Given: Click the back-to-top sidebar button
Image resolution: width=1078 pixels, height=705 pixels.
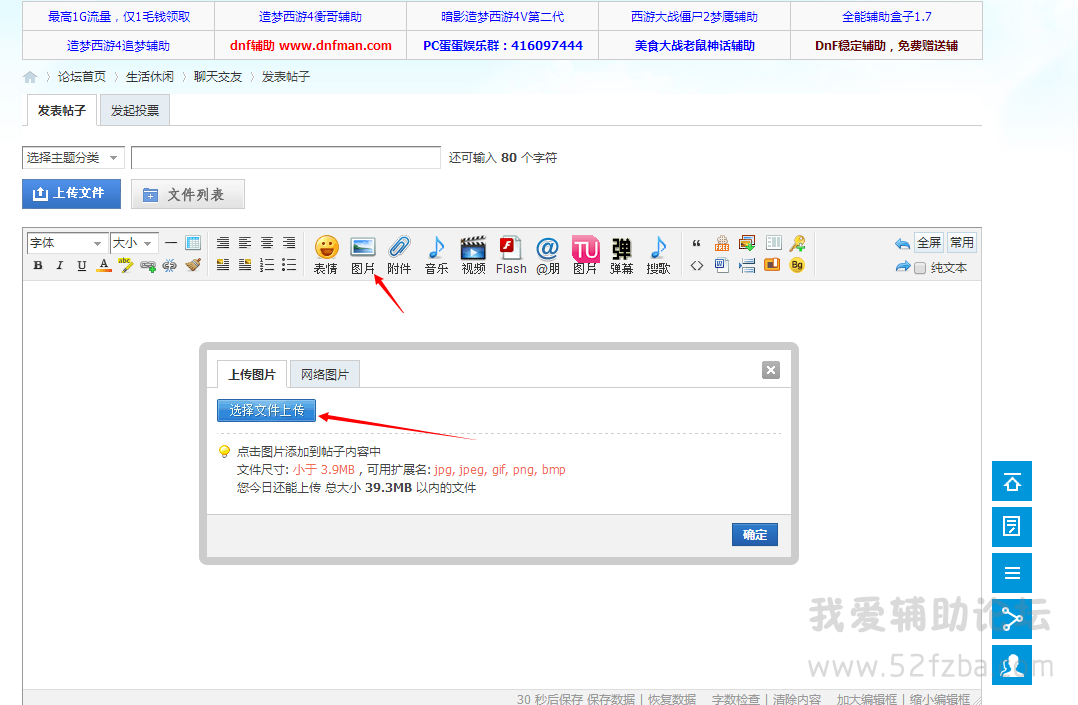Looking at the screenshot, I should tap(1012, 481).
